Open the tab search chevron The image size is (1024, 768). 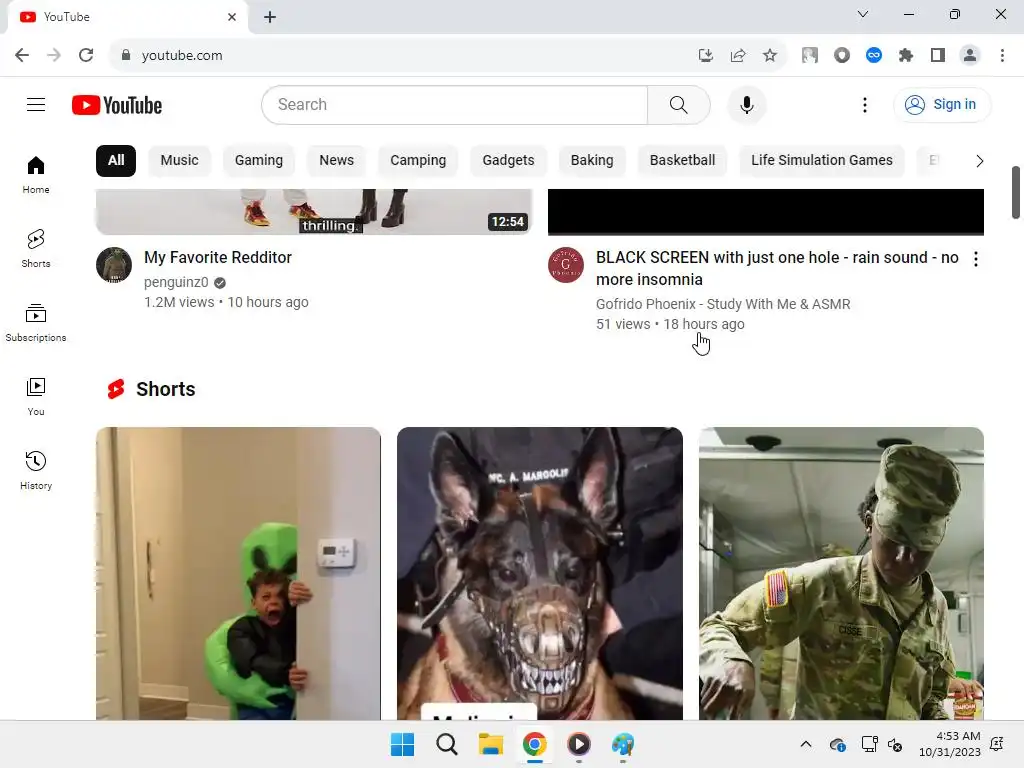click(x=863, y=14)
